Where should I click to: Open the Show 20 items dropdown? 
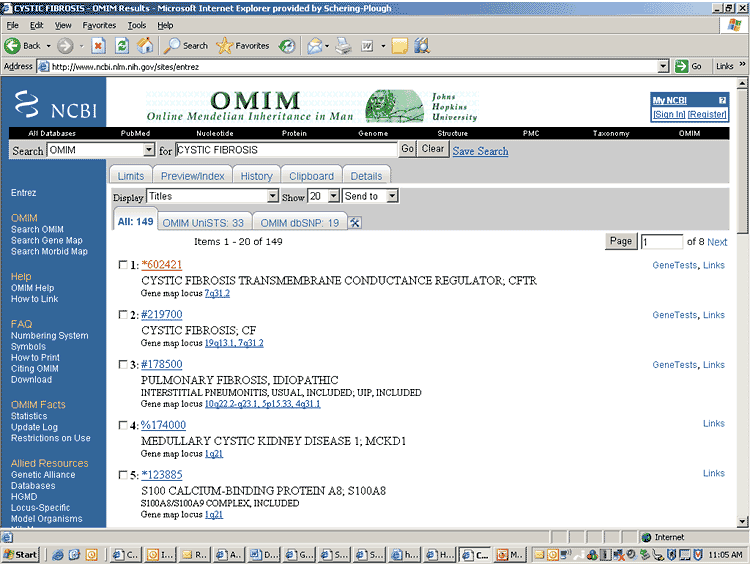334,196
